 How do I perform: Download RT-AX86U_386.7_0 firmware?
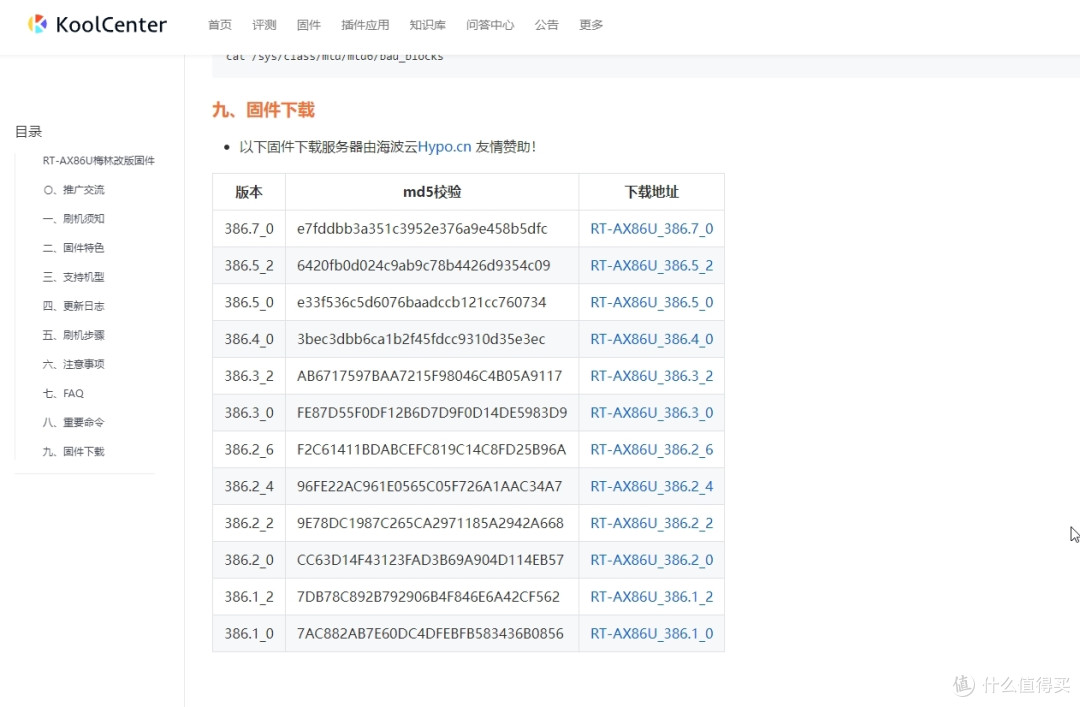[652, 229]
